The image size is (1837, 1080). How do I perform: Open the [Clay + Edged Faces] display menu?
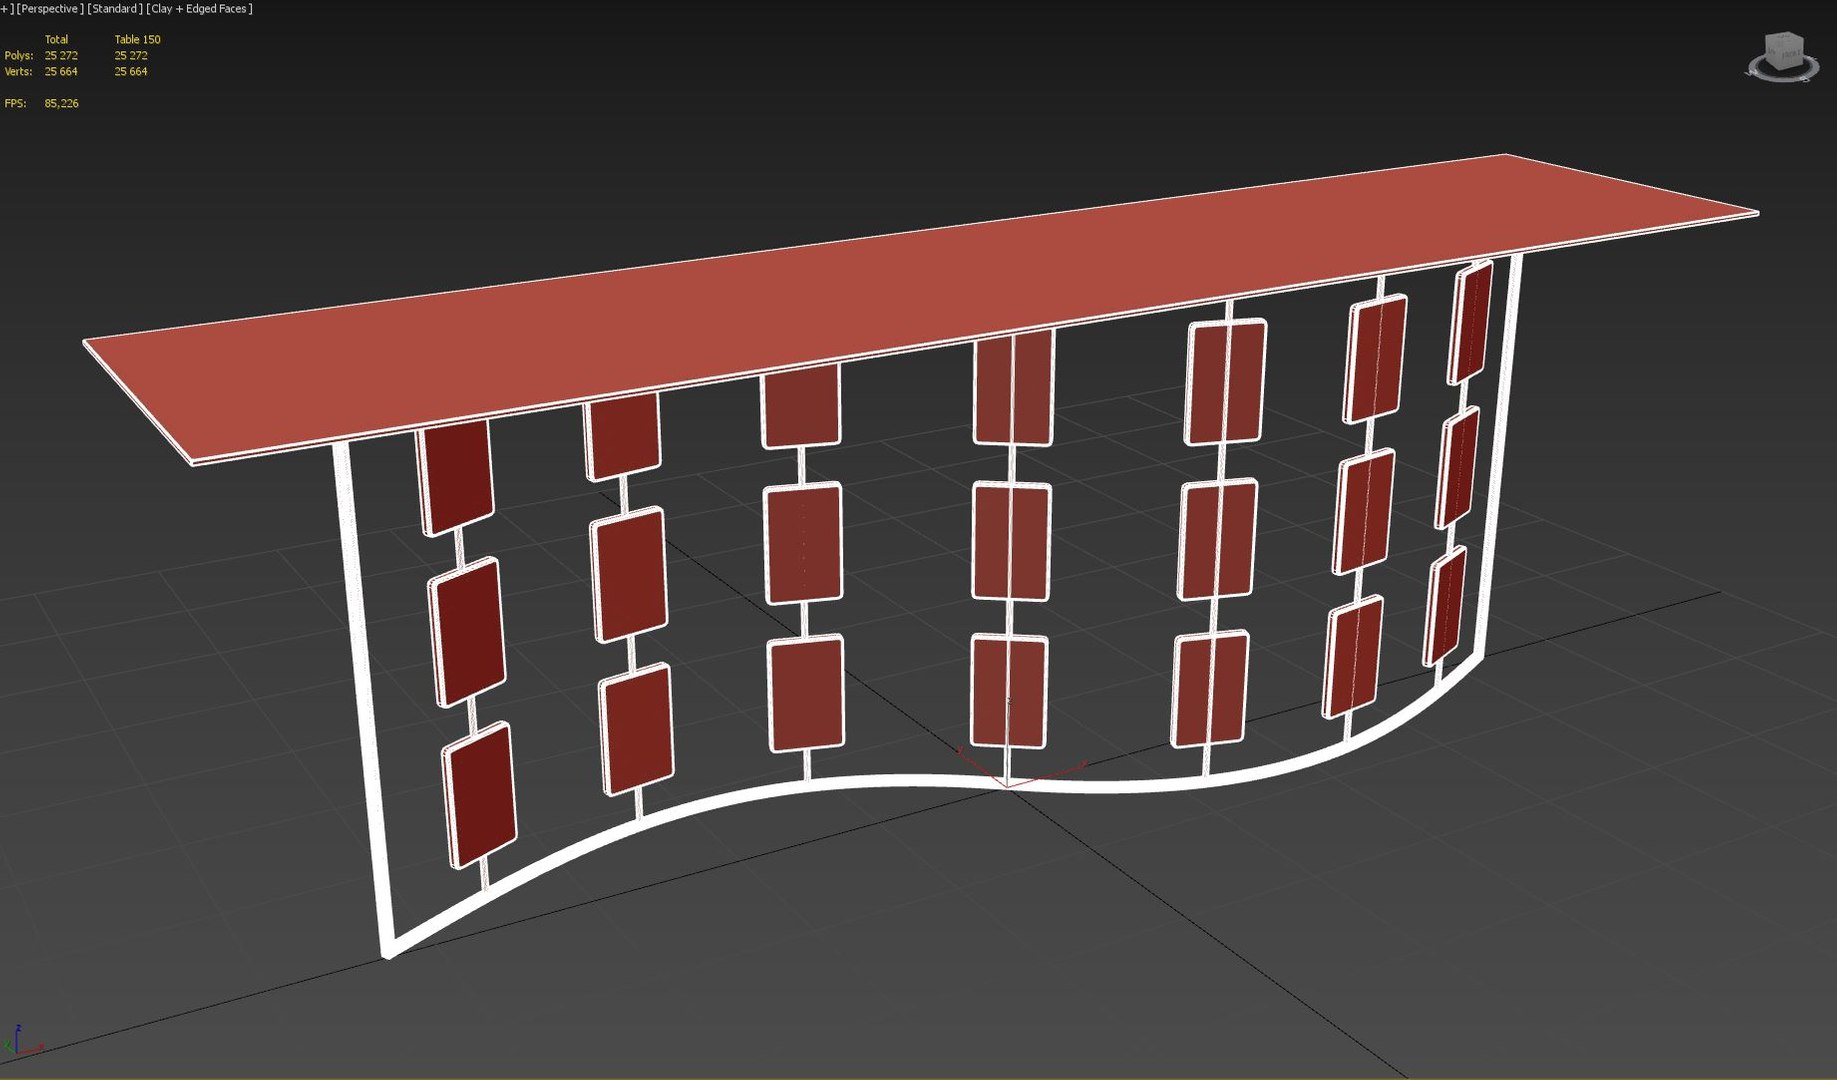(200, 9)
